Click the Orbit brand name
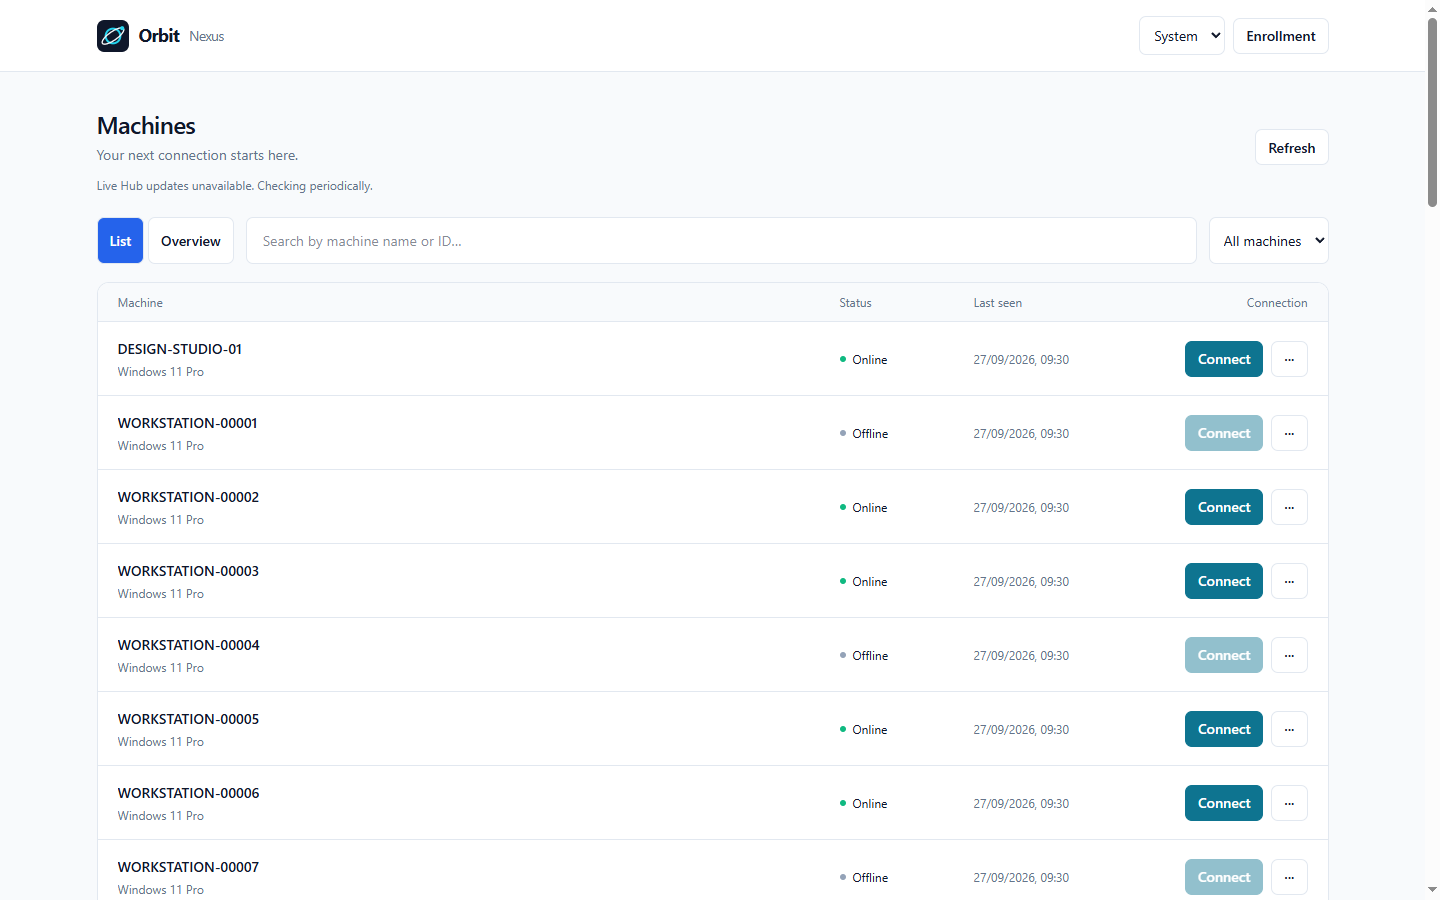The height and width of the screenshot is (900, 1440). click(x=159, y=36)
